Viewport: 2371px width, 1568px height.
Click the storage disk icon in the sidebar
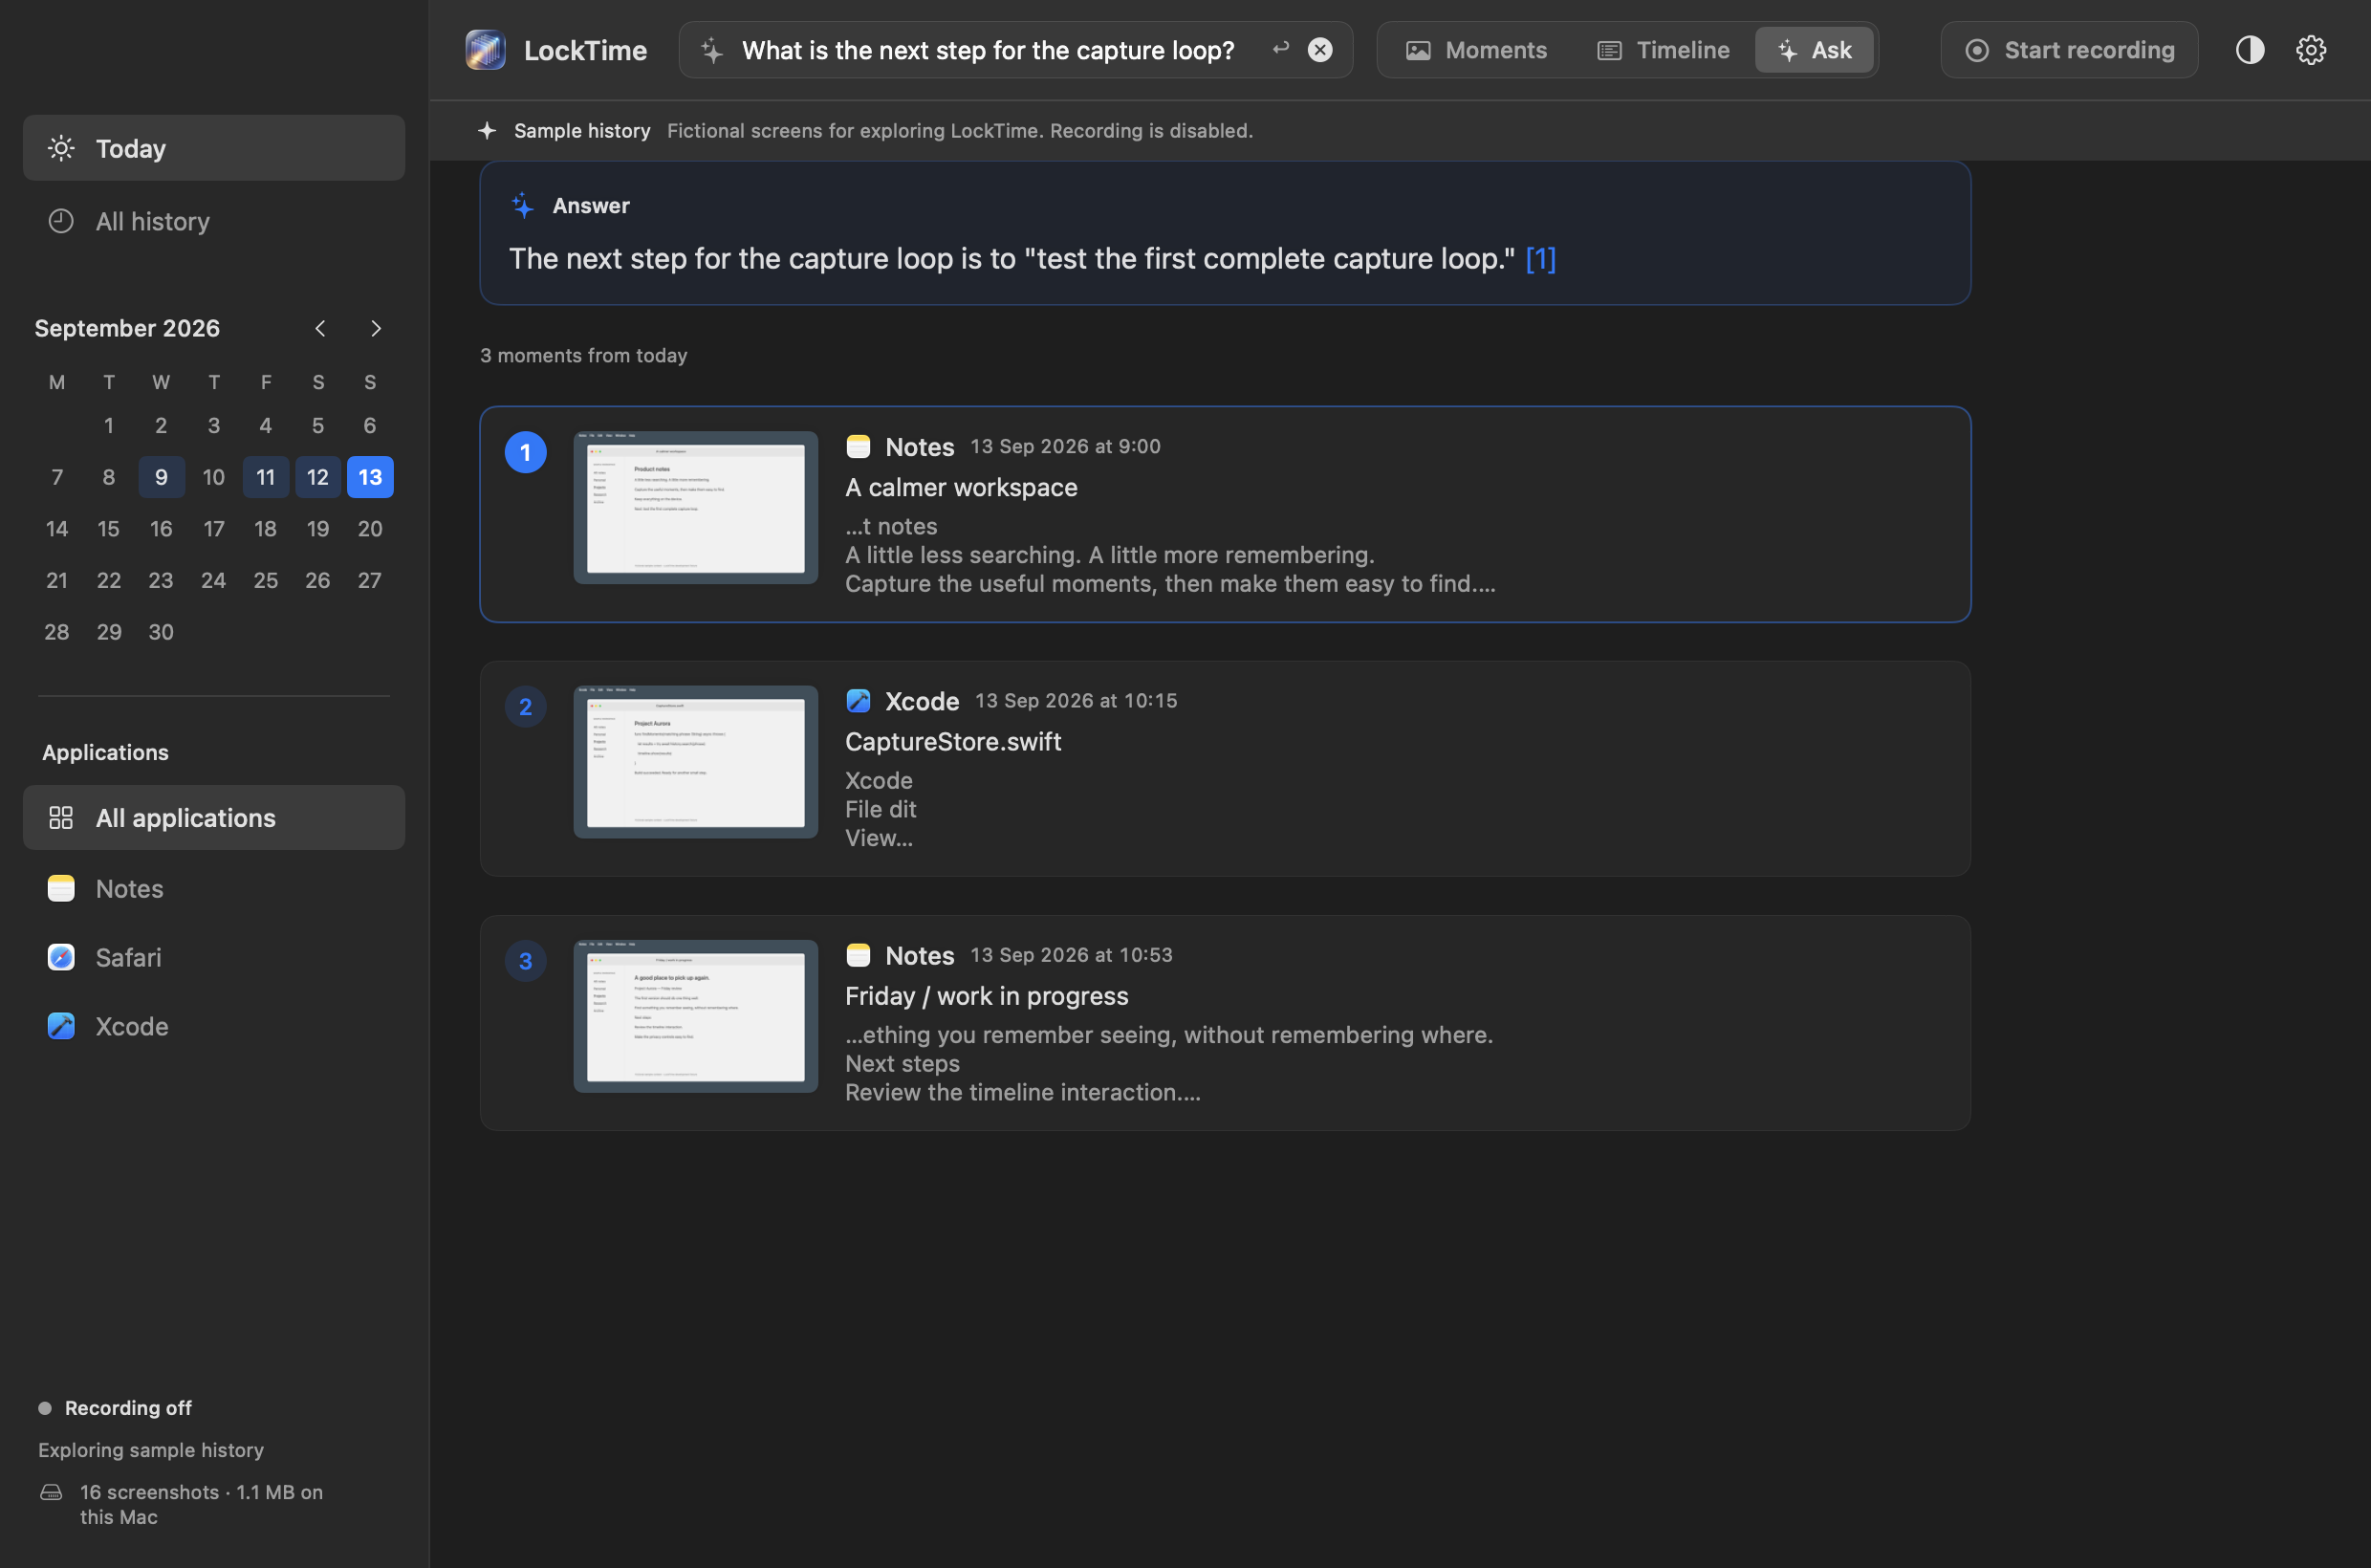click(x=51, y=1492)
